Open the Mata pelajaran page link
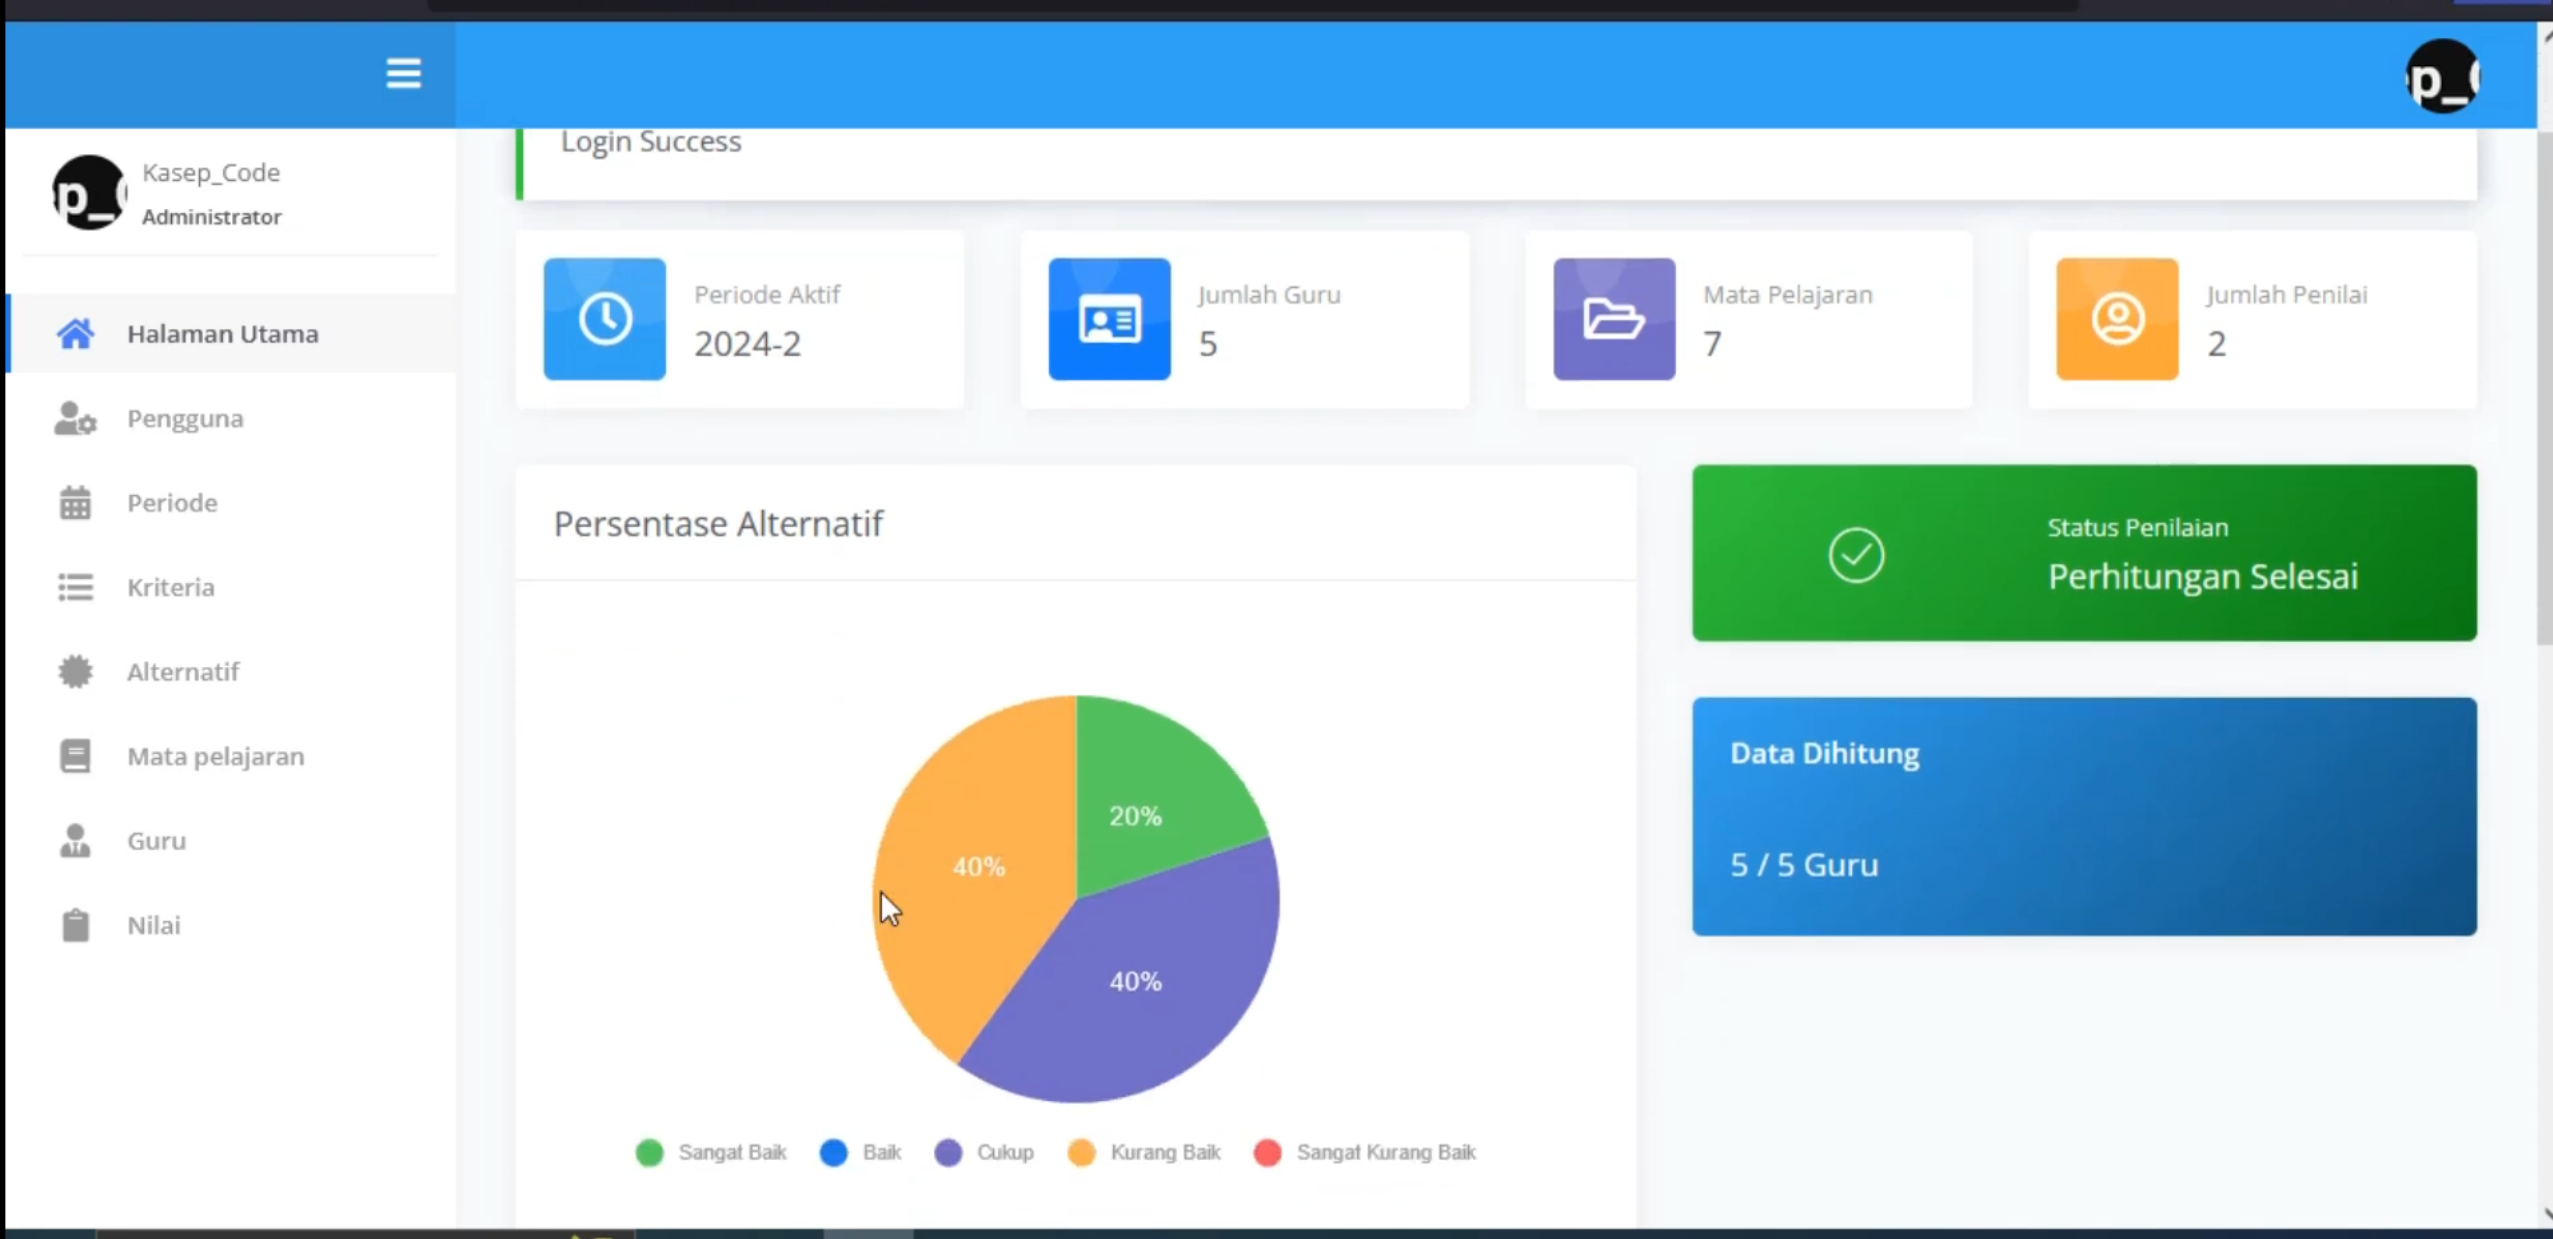 click(231, 756)
